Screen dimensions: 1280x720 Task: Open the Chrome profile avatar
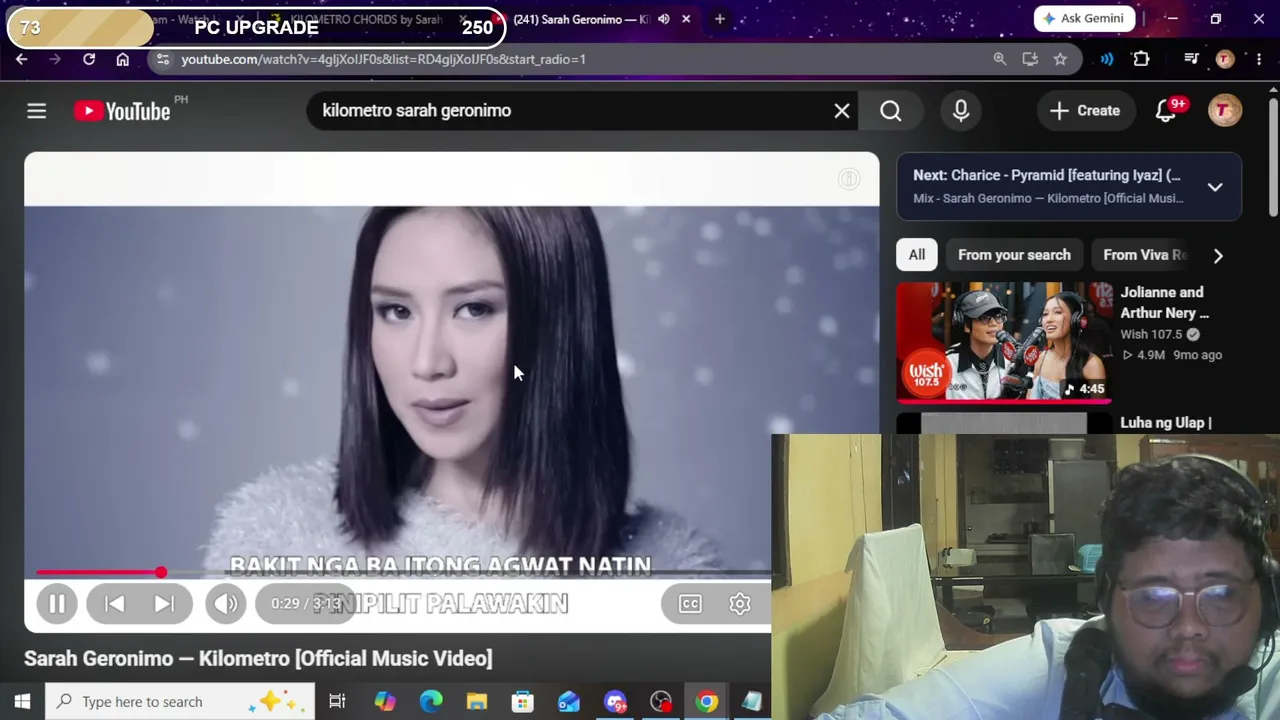(1224, 59)
